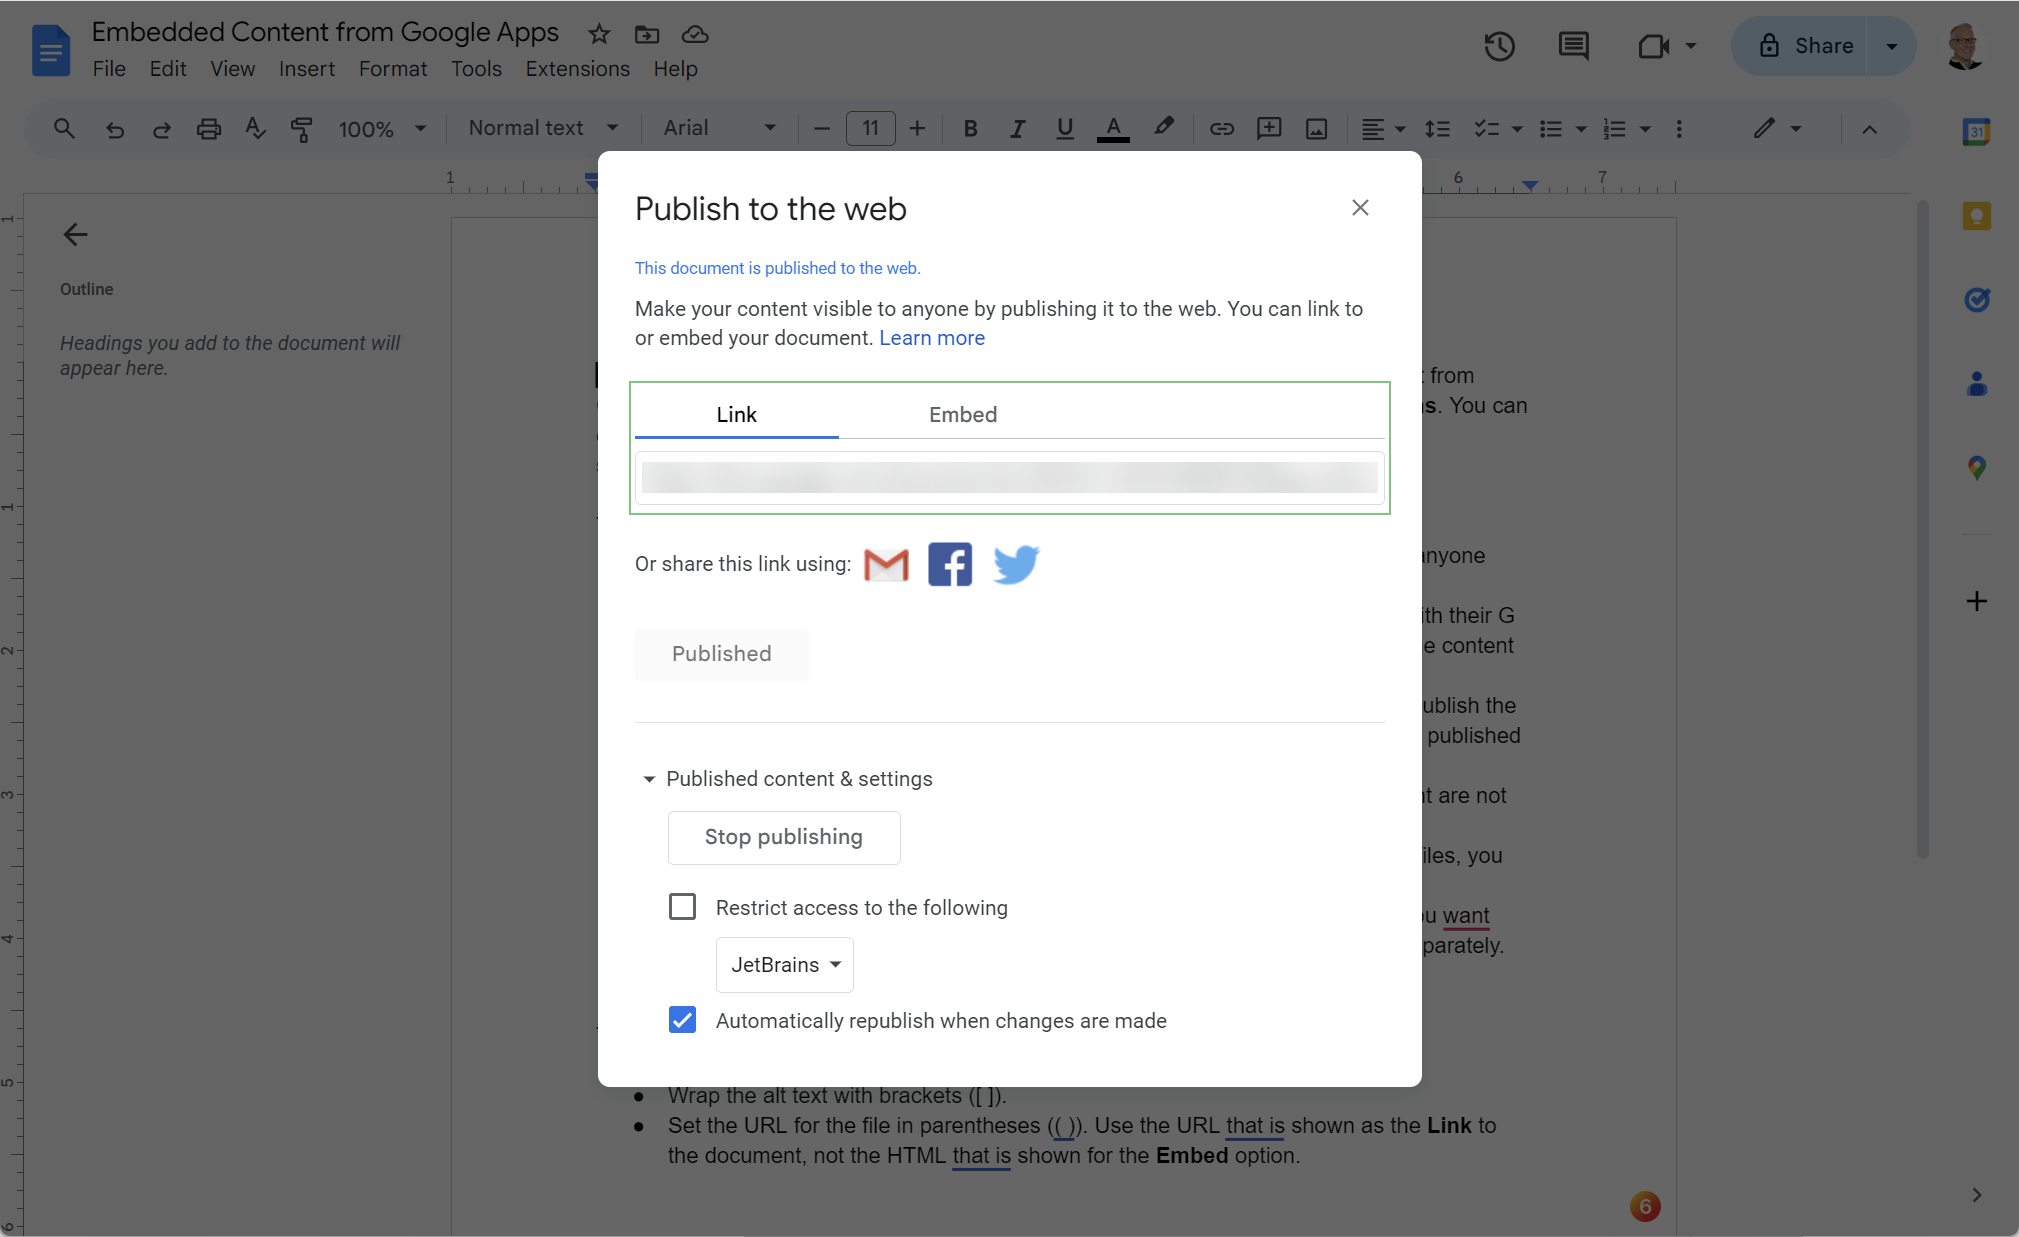Open Google Maps side panel icon
The image size is (2019, 1237).
point(1976,467)
